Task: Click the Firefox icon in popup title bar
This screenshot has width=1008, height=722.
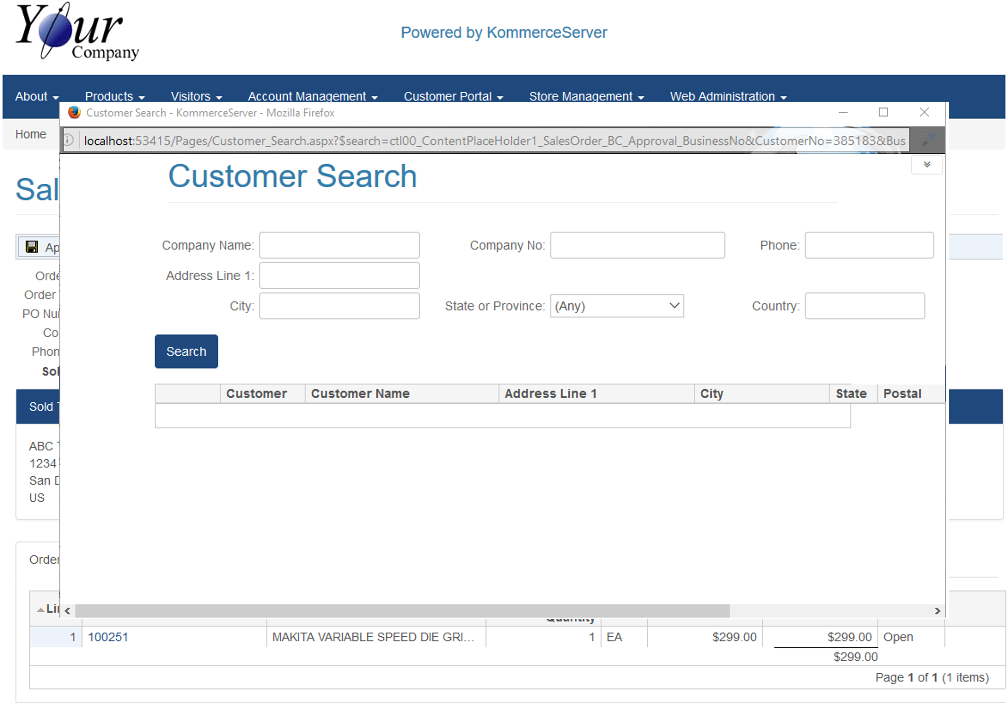Action: (74, 113)
